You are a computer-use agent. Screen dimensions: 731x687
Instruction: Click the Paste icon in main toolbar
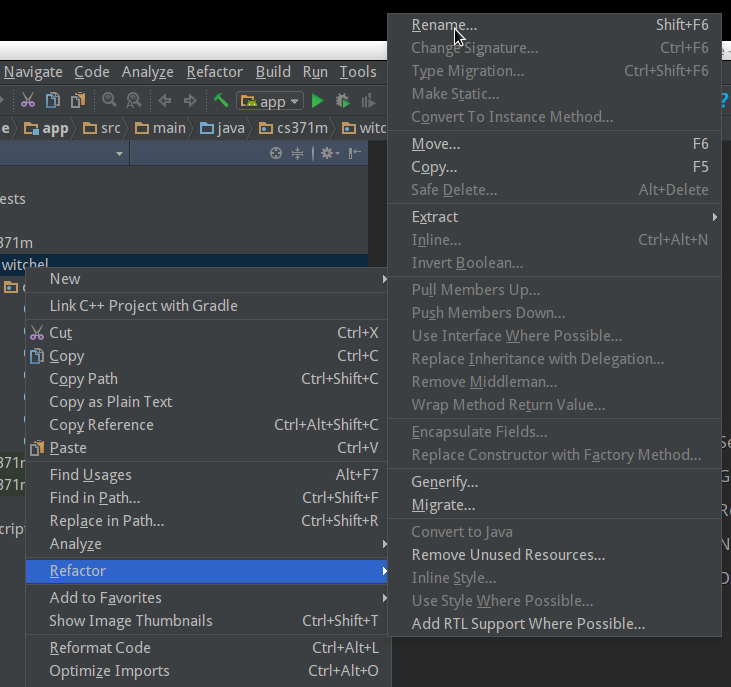pyautogui.click(x=77, y=100)
